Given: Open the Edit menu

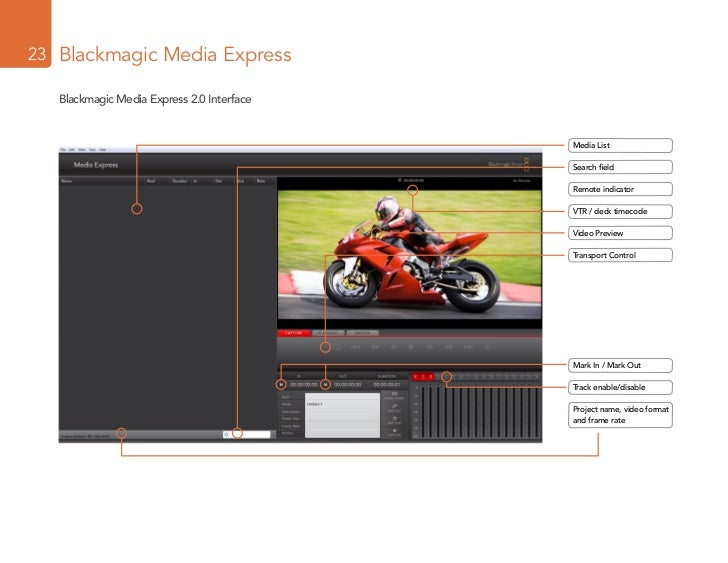Looking at the screenshot, I should click(x=72, y=149).
